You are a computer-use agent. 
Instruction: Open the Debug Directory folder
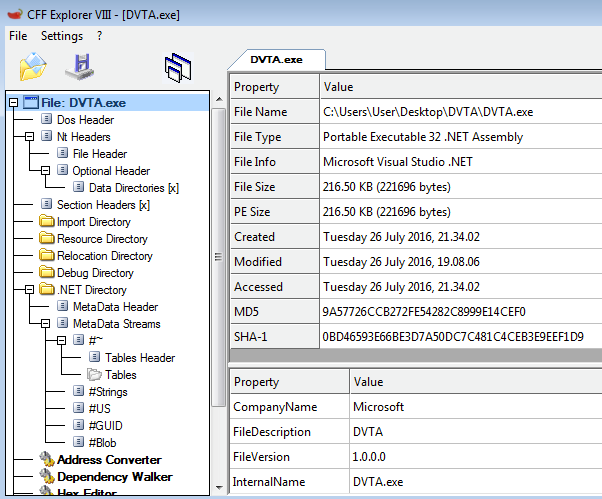click(95, 273)
